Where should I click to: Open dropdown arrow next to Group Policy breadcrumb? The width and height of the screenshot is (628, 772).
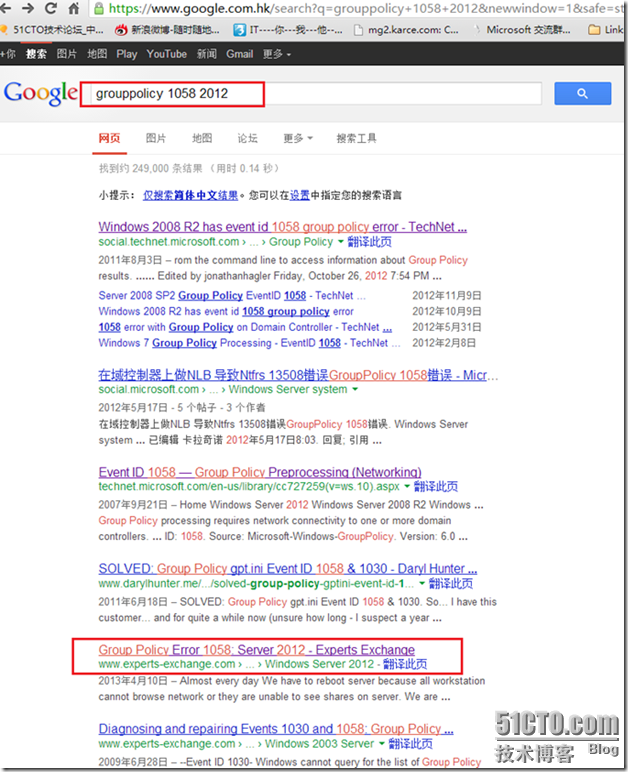(x=340, y=242)
